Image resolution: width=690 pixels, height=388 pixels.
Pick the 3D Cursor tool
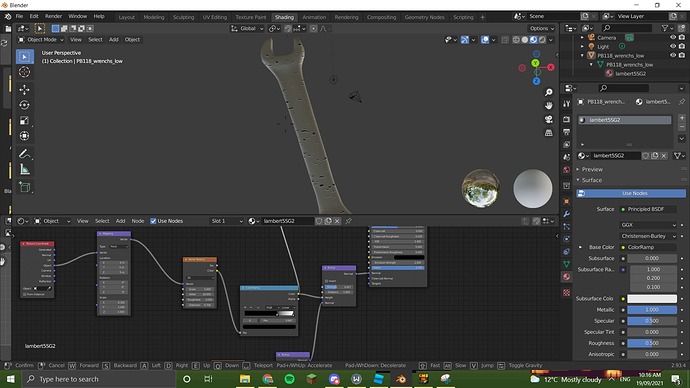(x=24, y=72)
